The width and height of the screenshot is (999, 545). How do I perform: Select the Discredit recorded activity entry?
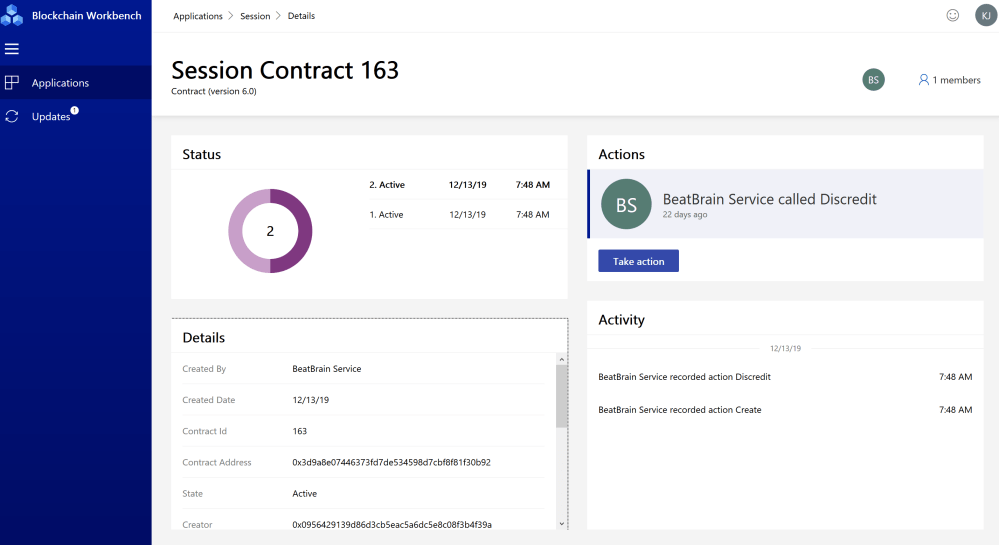684,377
